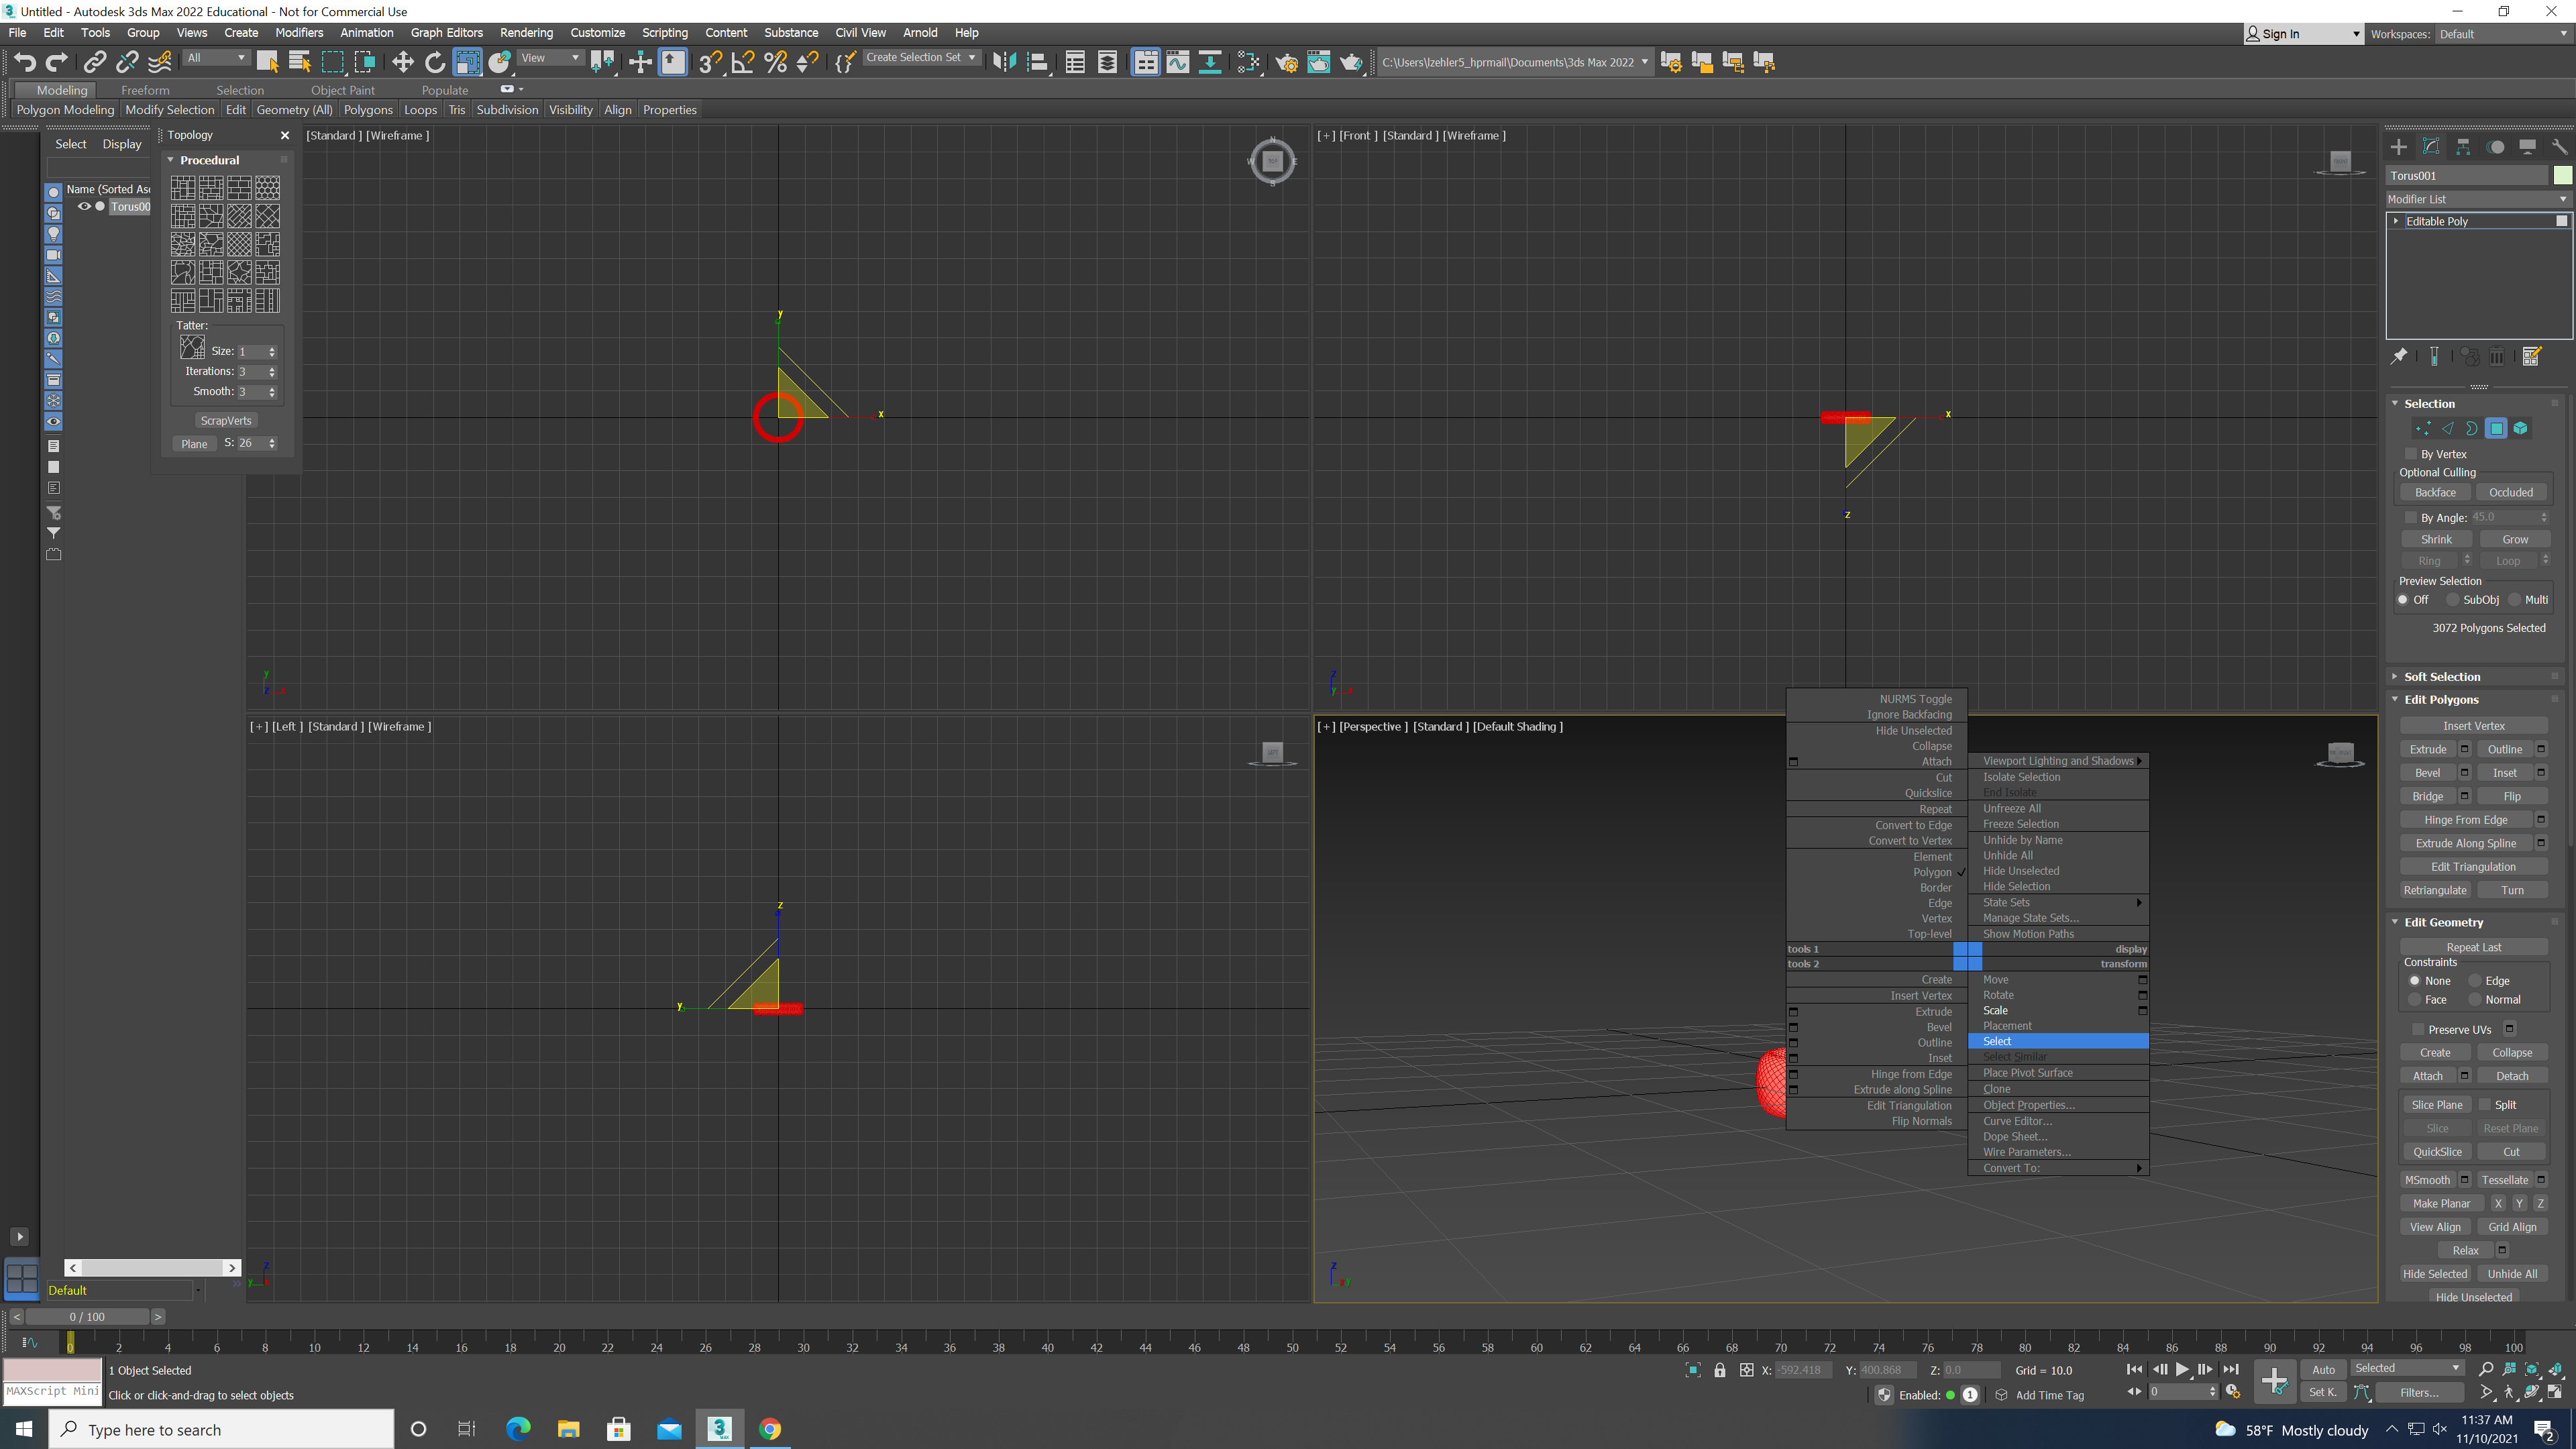Open the Mirror tool
Viewport: 2576px width, 1449px height.
[x=1004, y=62]
